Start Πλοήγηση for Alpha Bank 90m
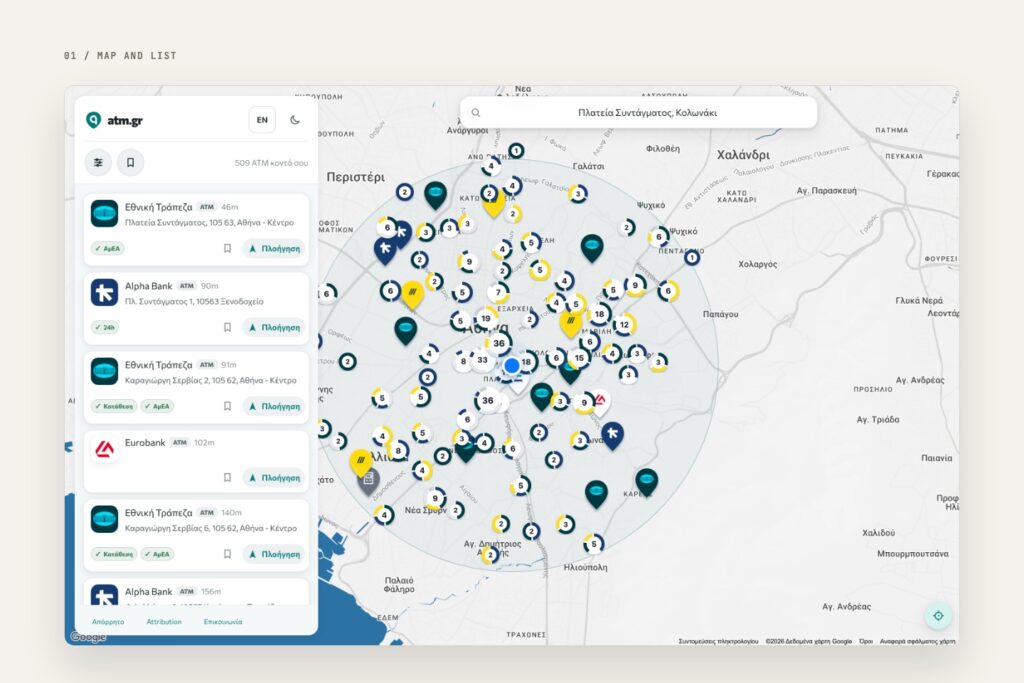This screenshot has height=683, width=1024. (x=274, y=327)
